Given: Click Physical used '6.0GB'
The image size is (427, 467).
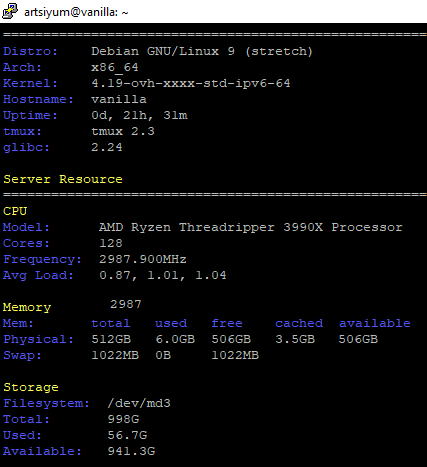Looking at the screenshot, I should tap(175, 339).
